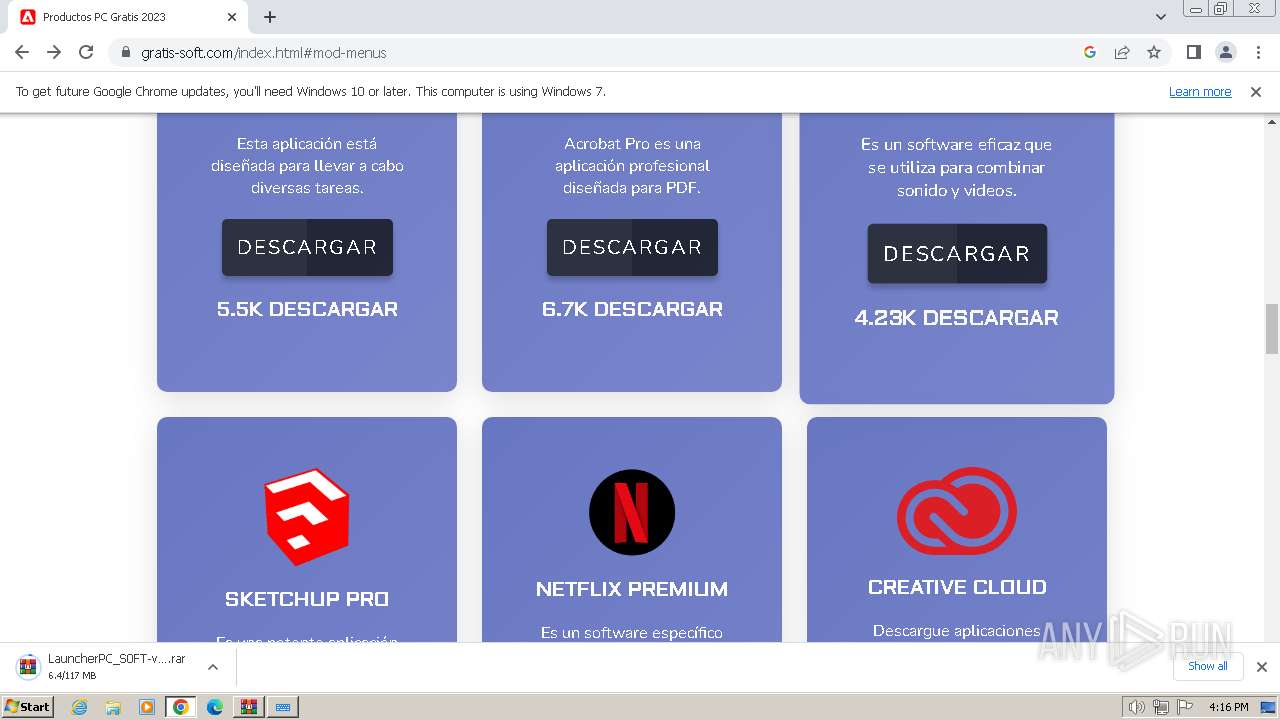Click the Creative Cloud logo
The width and height of the screenshot is (1280, 720).
(x=957, y=511)
